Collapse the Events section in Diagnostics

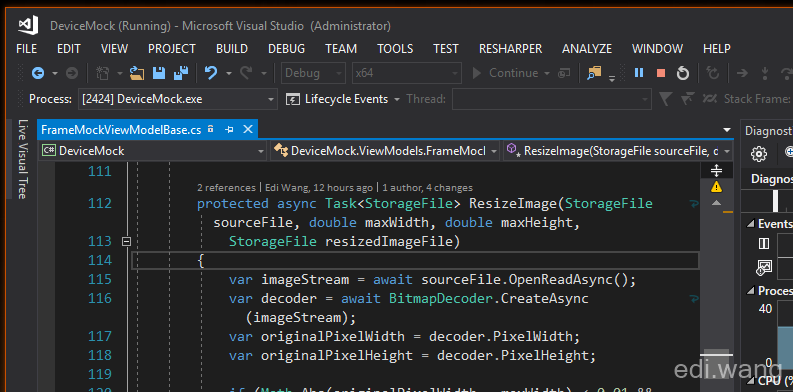click(751, 224)
